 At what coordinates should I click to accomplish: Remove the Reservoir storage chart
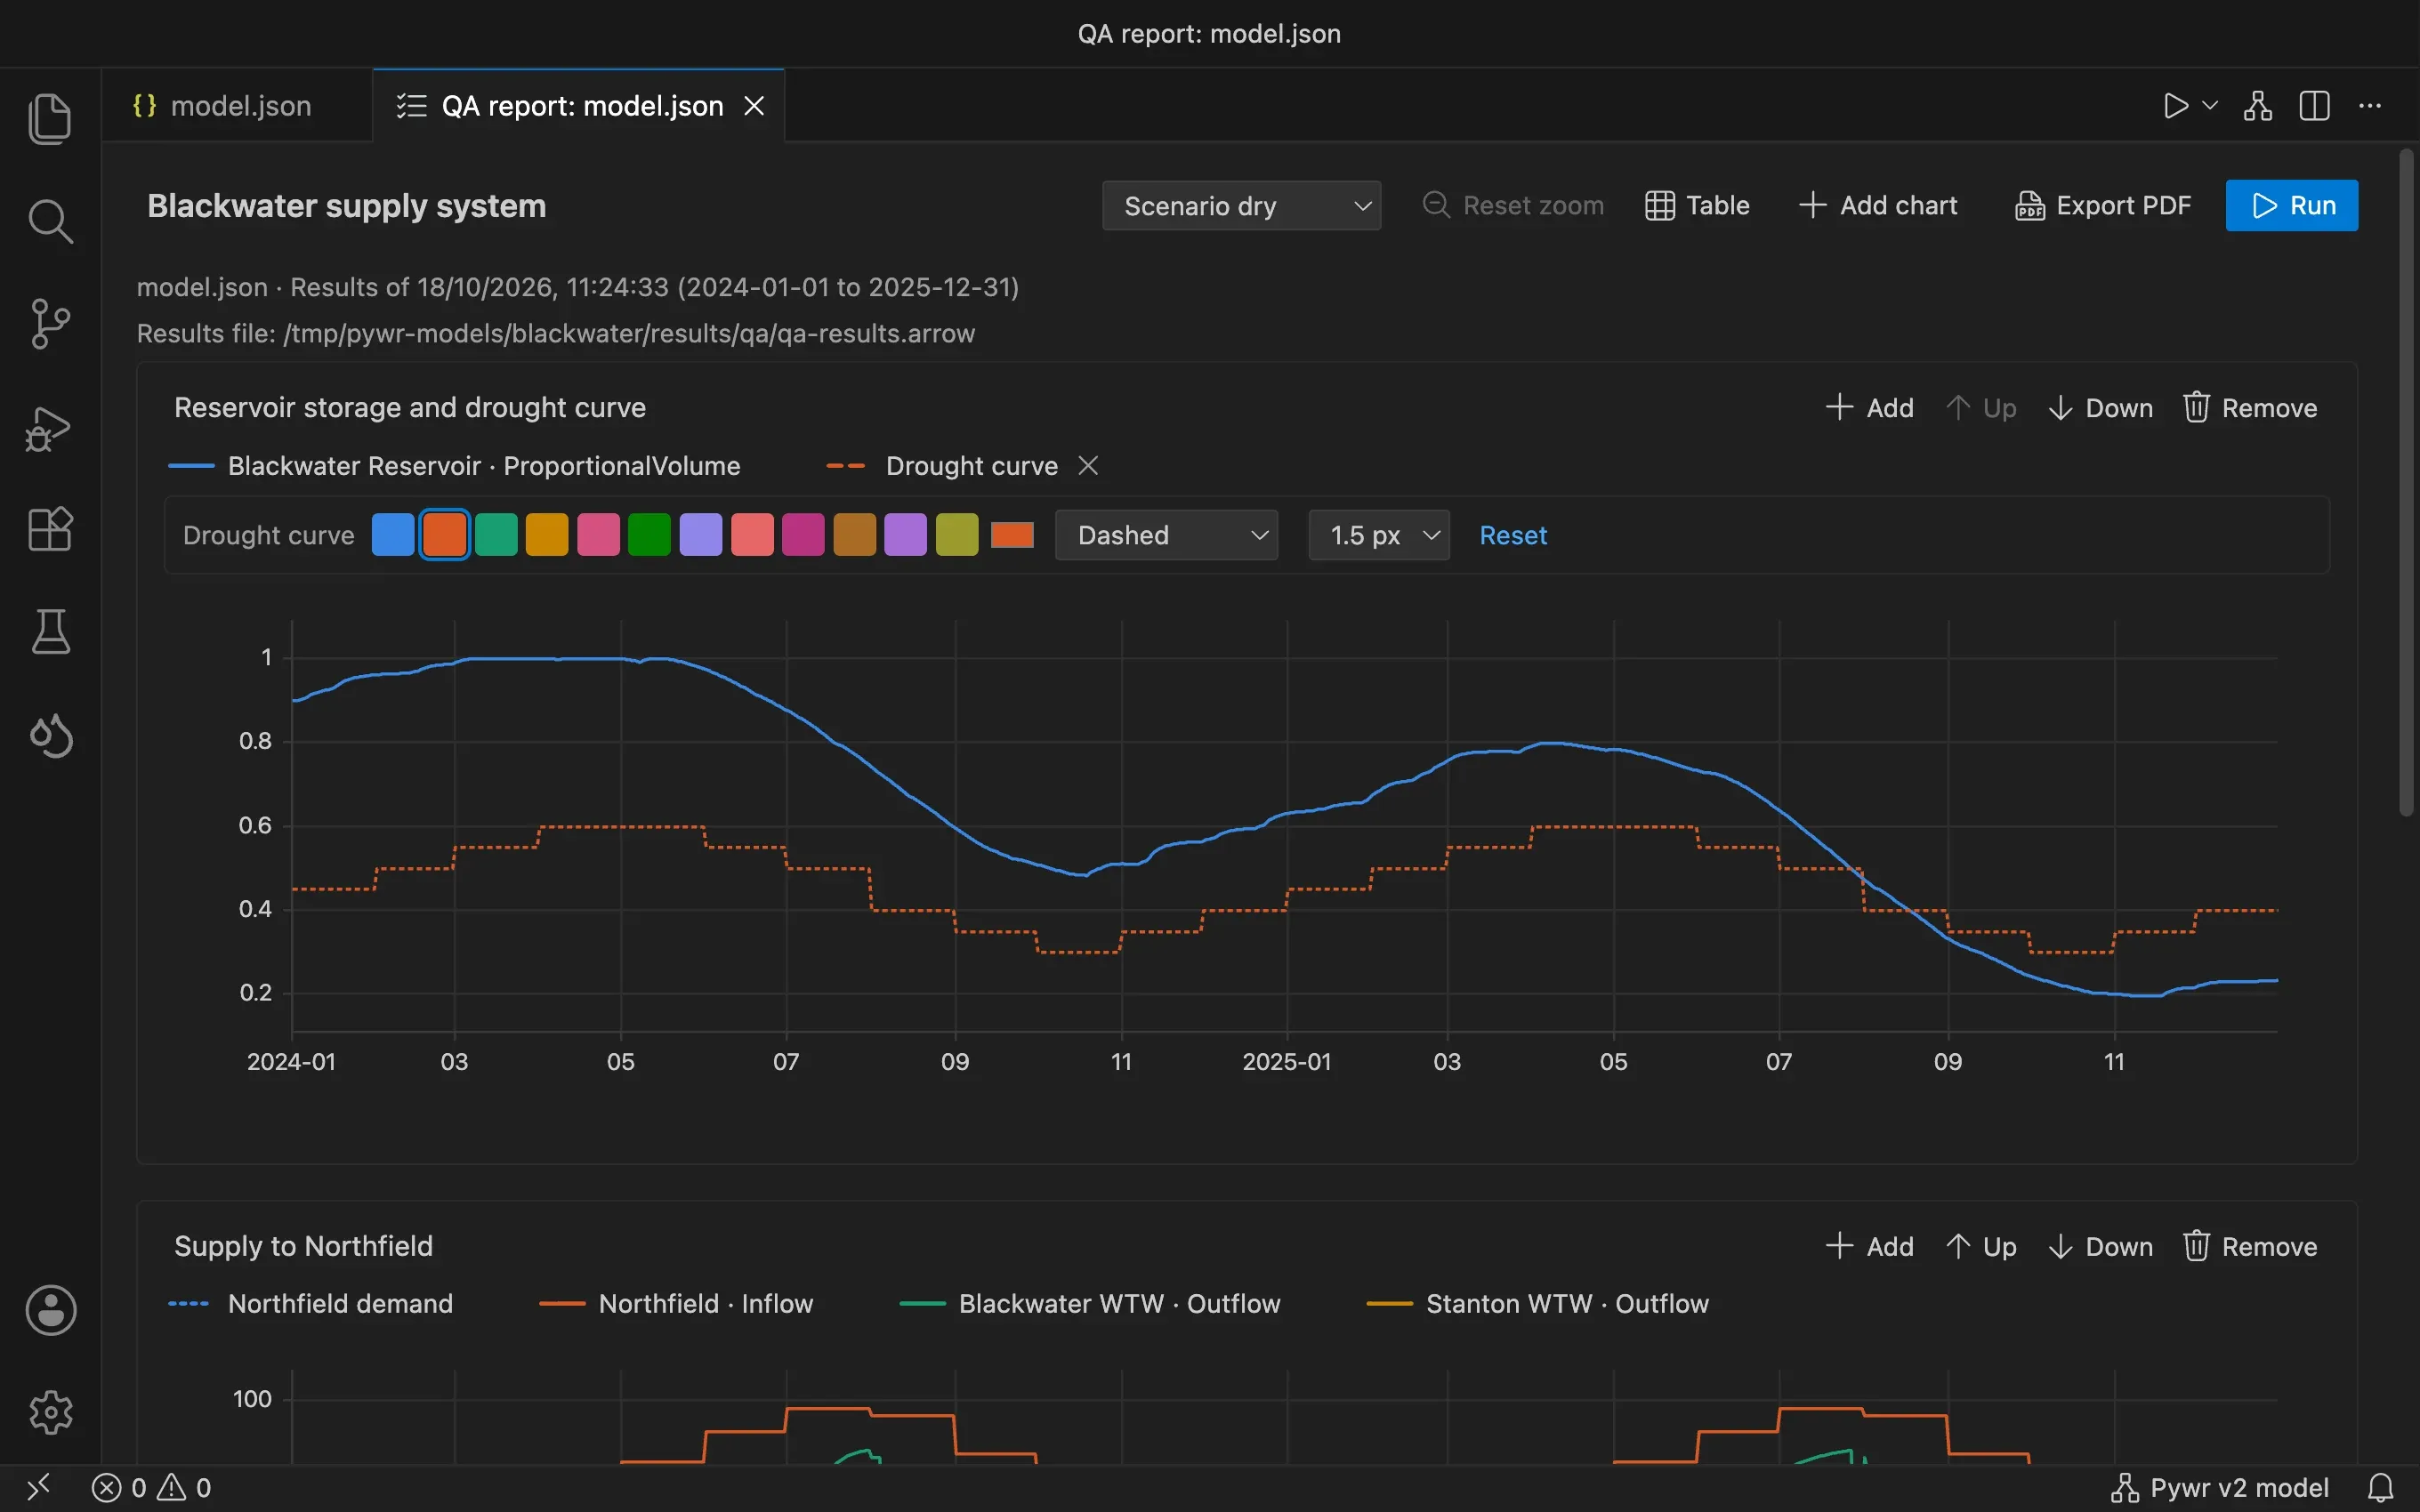click(x=2250, y=408)
